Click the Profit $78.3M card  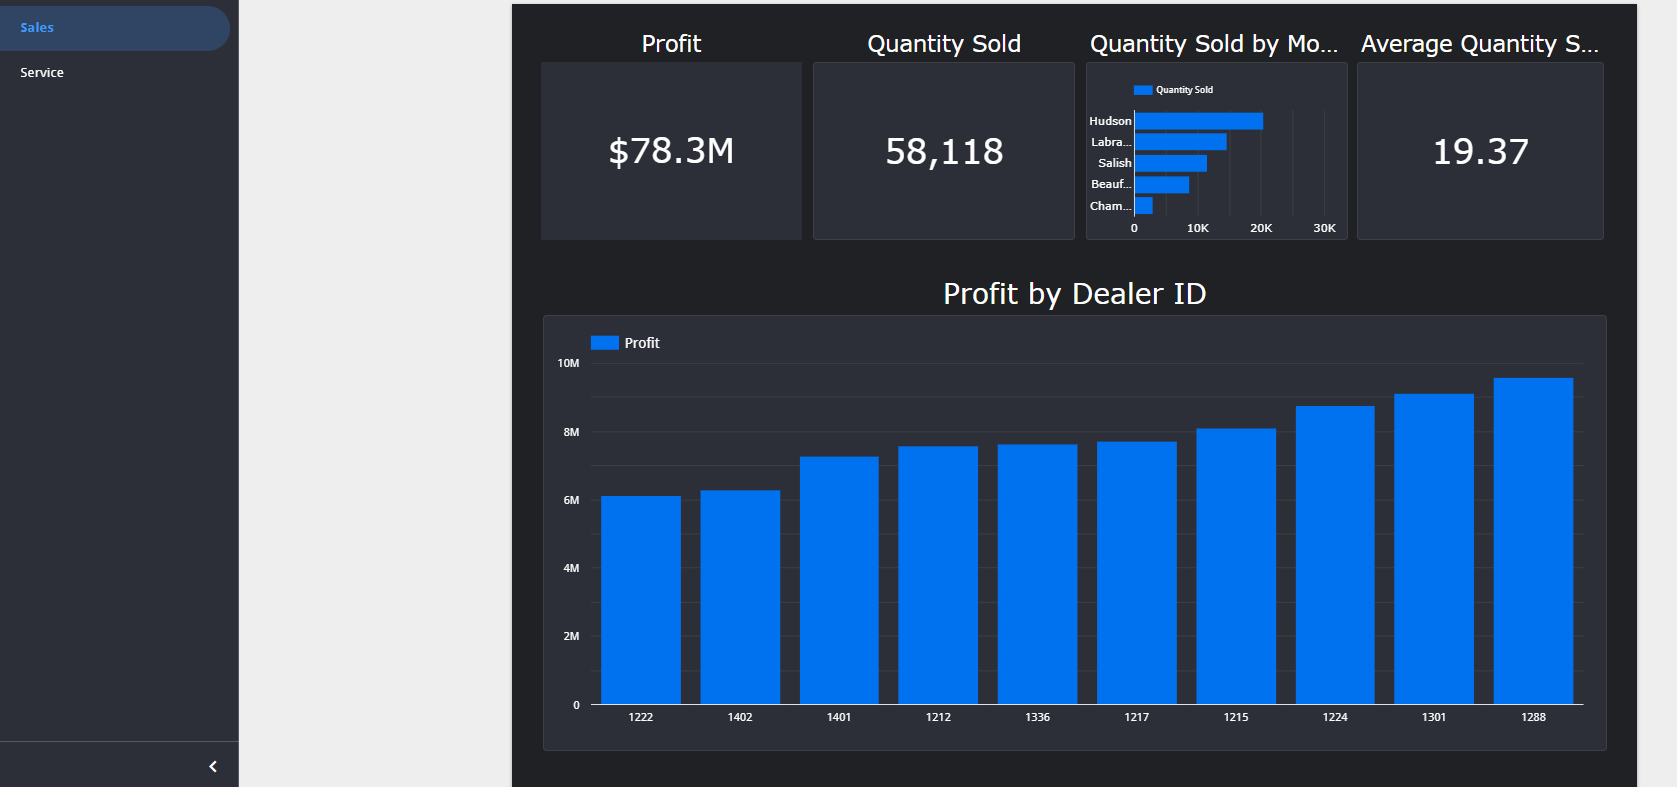click(x=671, y=151)
